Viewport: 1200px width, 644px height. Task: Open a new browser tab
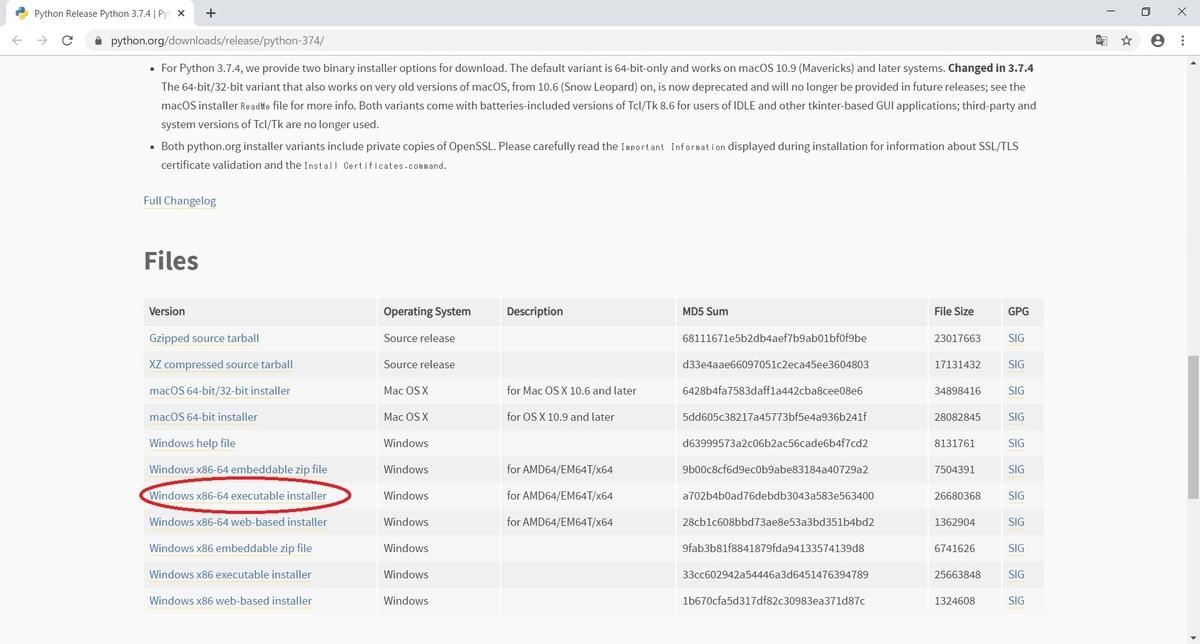pos(211,13)
